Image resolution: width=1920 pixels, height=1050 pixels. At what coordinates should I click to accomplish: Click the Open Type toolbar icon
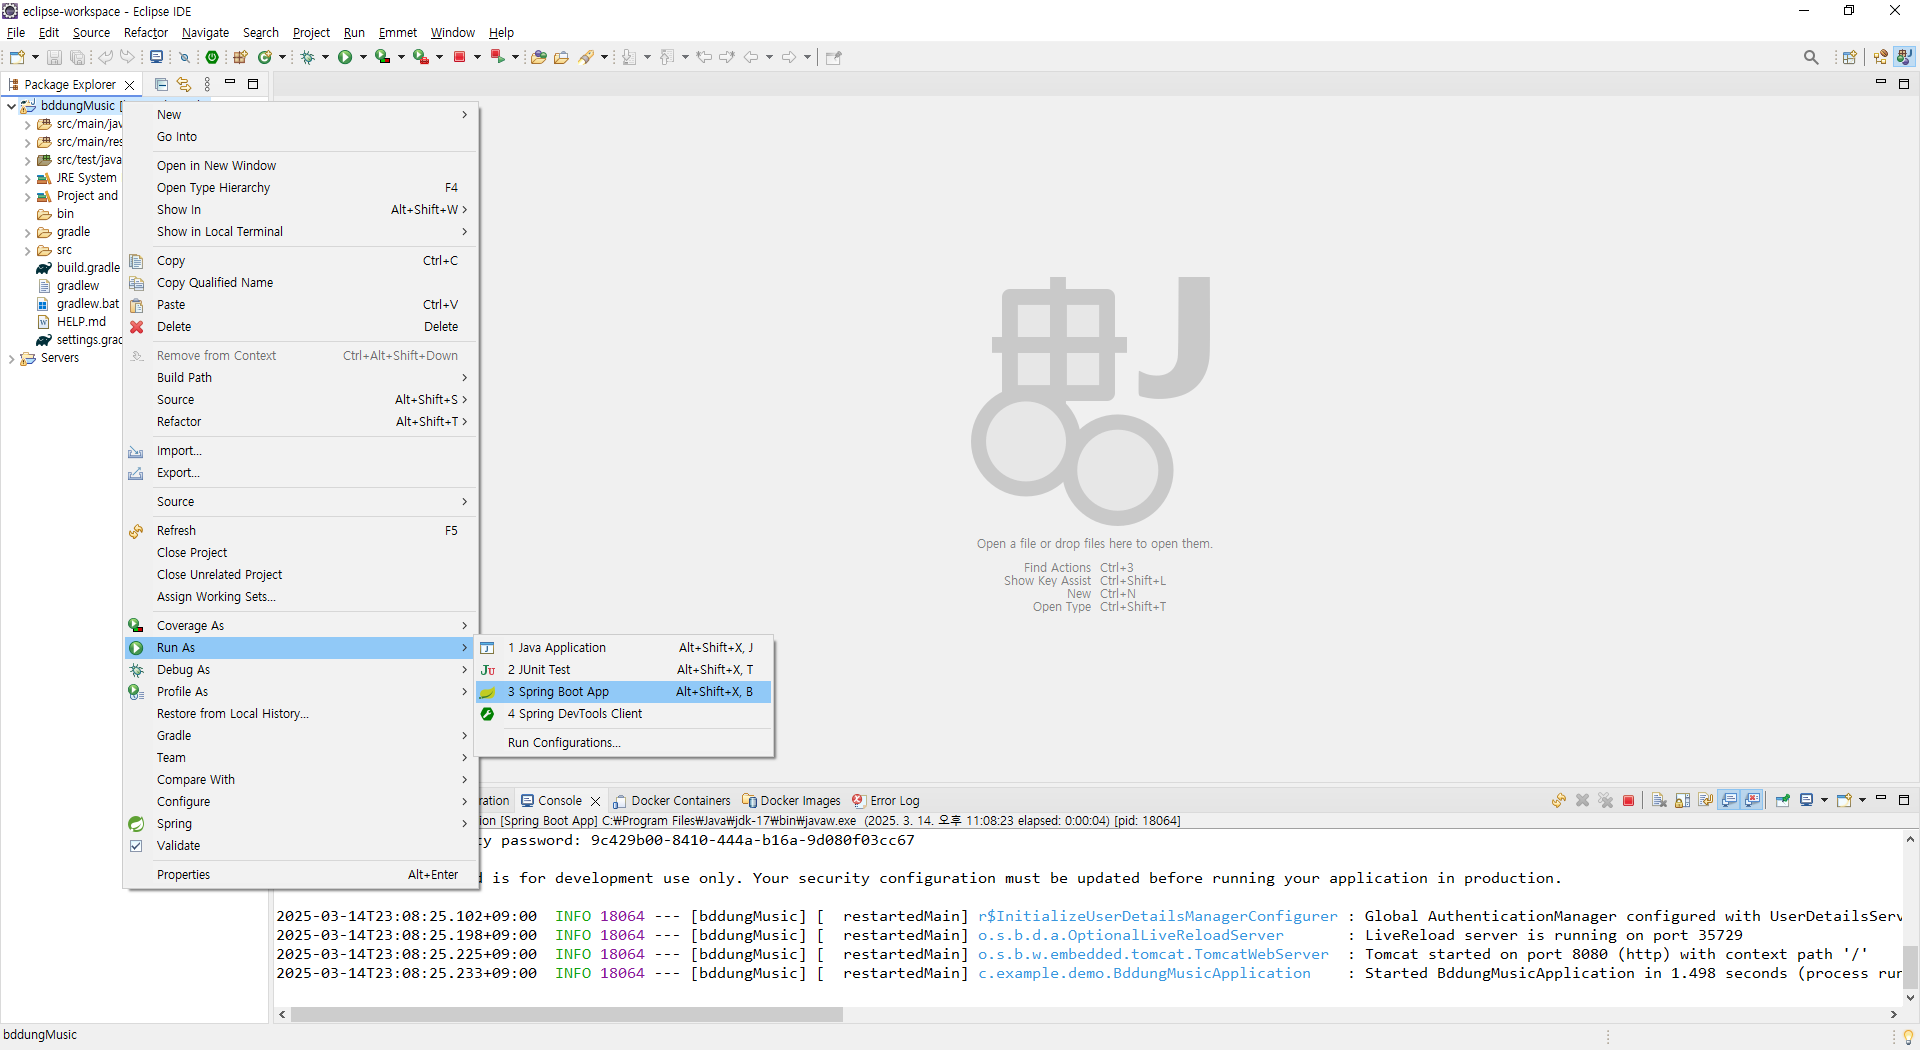[x=539, y=57]
